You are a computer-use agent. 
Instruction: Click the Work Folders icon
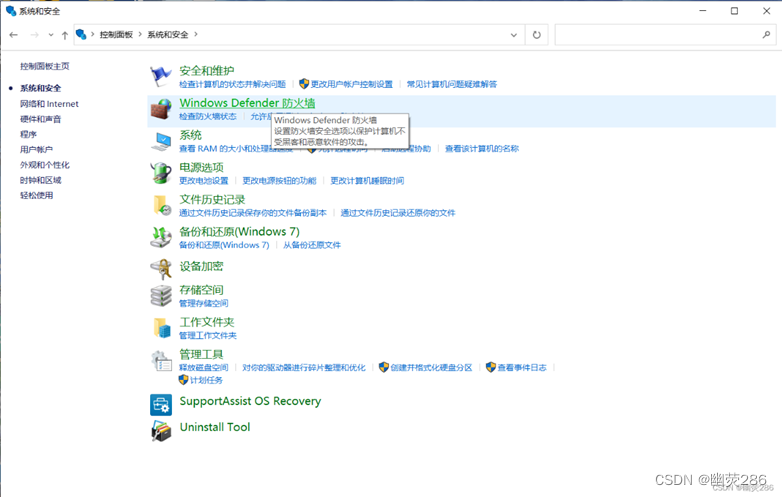coord(161,328)
